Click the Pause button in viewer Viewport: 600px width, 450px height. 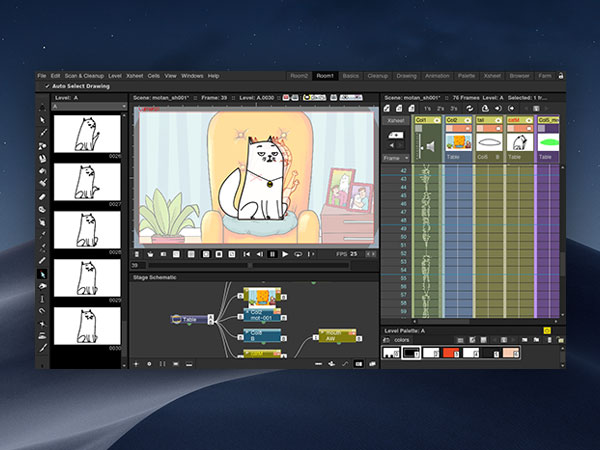coord(272,255)
